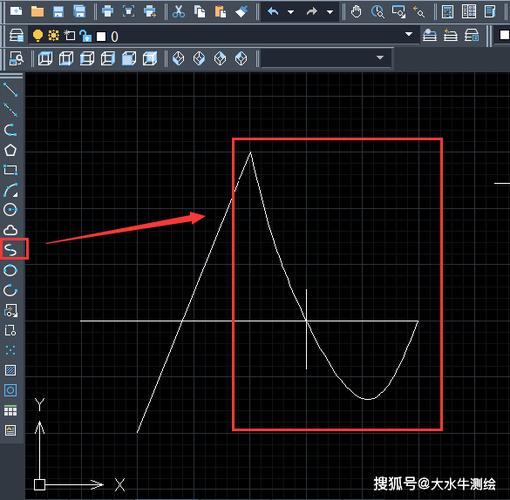This screenshot has height=500, width=510.
Task: Toggle freeze sun icon for layer 0
Action: pyautogui.click(x=53, y=35)
